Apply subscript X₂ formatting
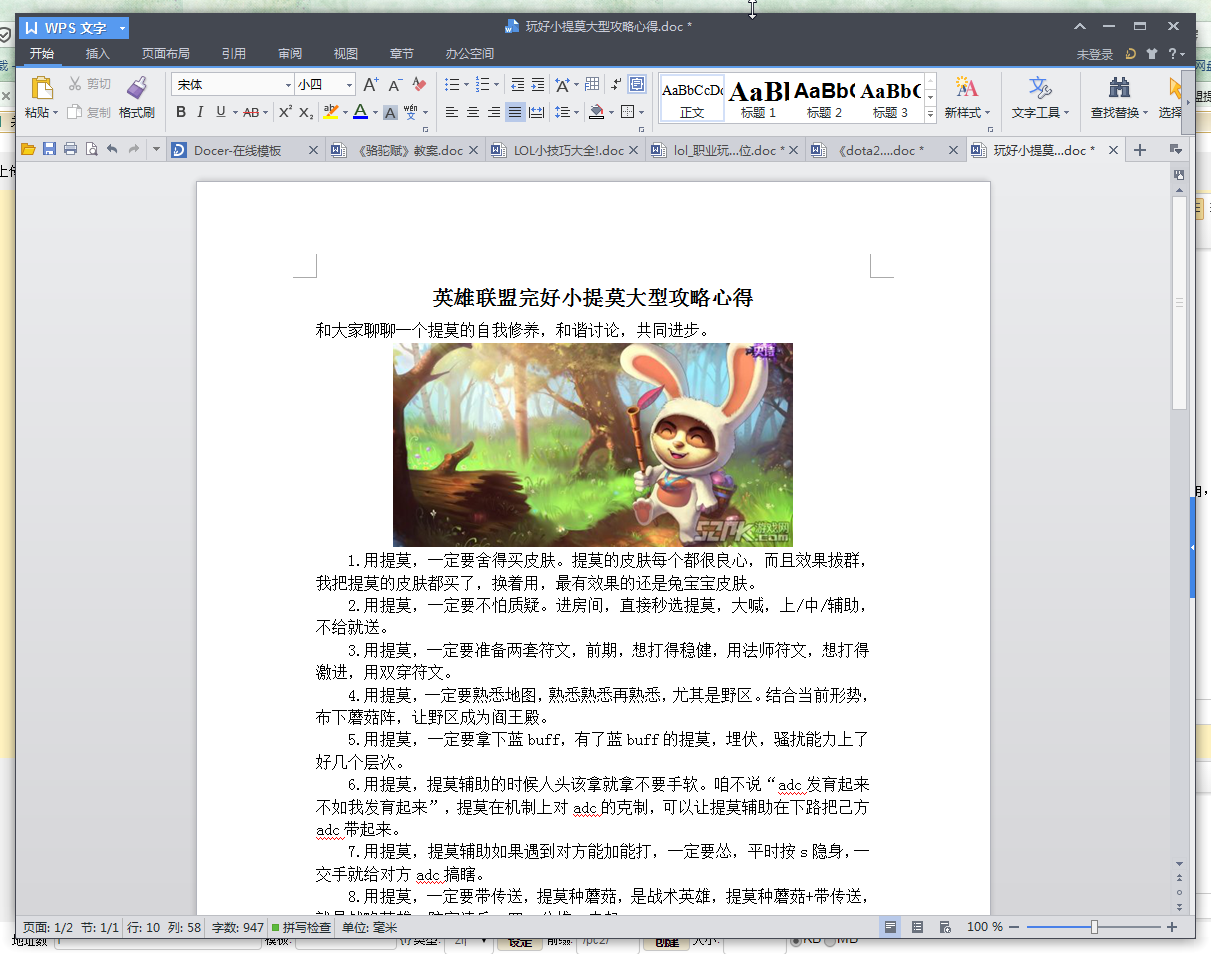 click(x=306, y=112)
